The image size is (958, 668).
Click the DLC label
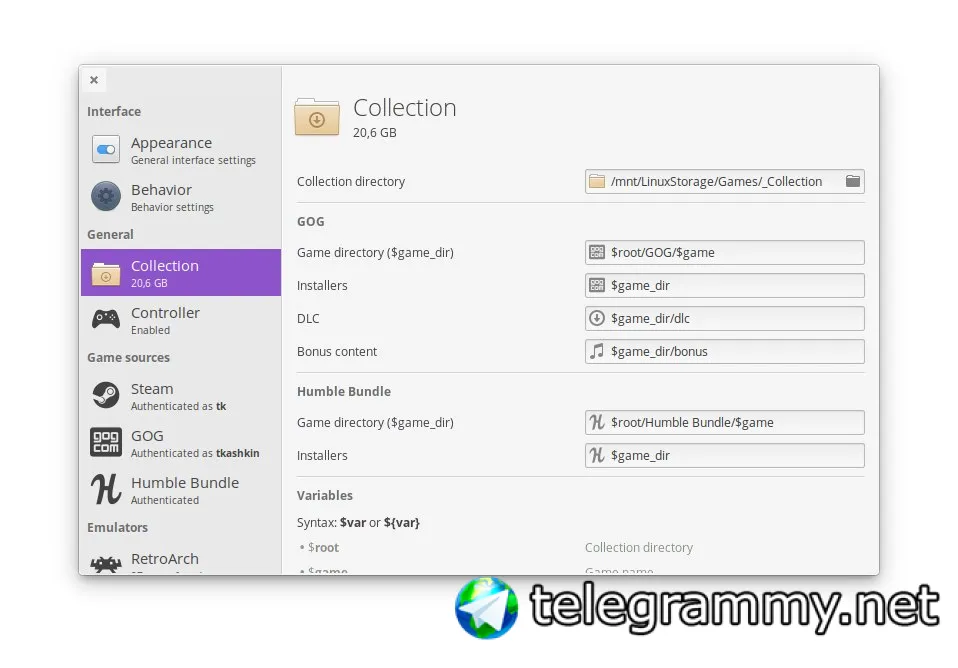coord(308,318)
